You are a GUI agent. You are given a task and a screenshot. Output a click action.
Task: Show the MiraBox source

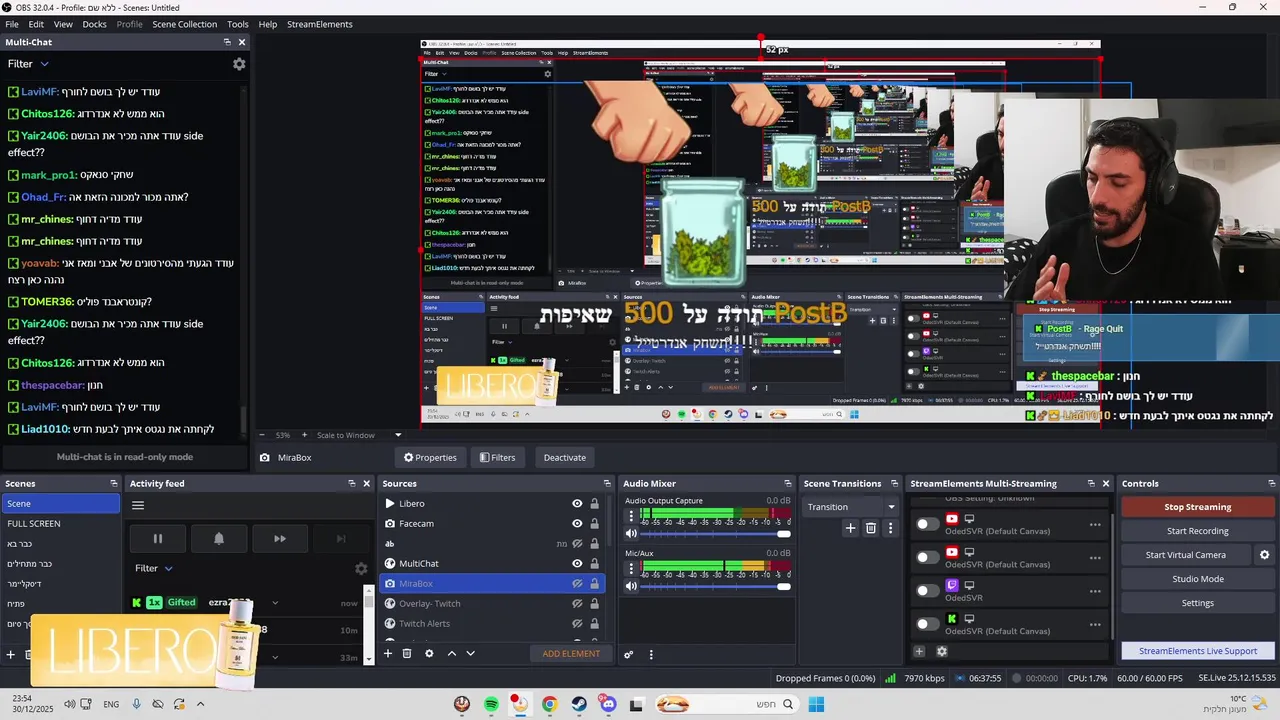pyautogui.click(x=577, y=584)
